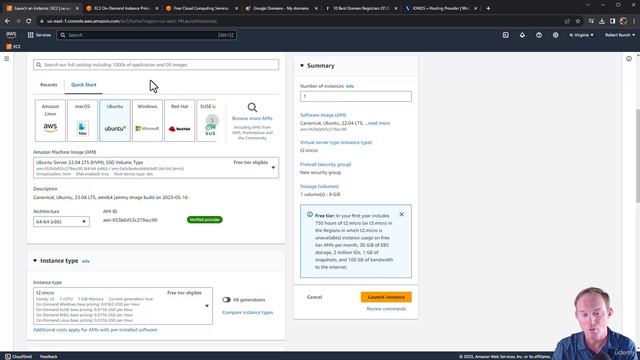Open the Services grid menu
The width and height of the screenshot is (640, 360).
[39, 35]
